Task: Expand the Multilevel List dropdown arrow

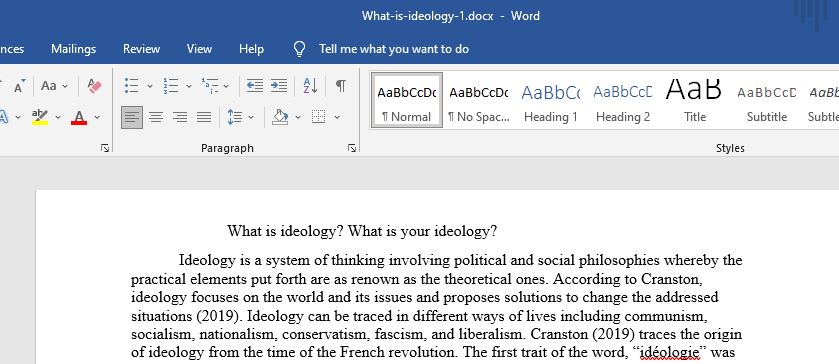Action: [226, 86]
